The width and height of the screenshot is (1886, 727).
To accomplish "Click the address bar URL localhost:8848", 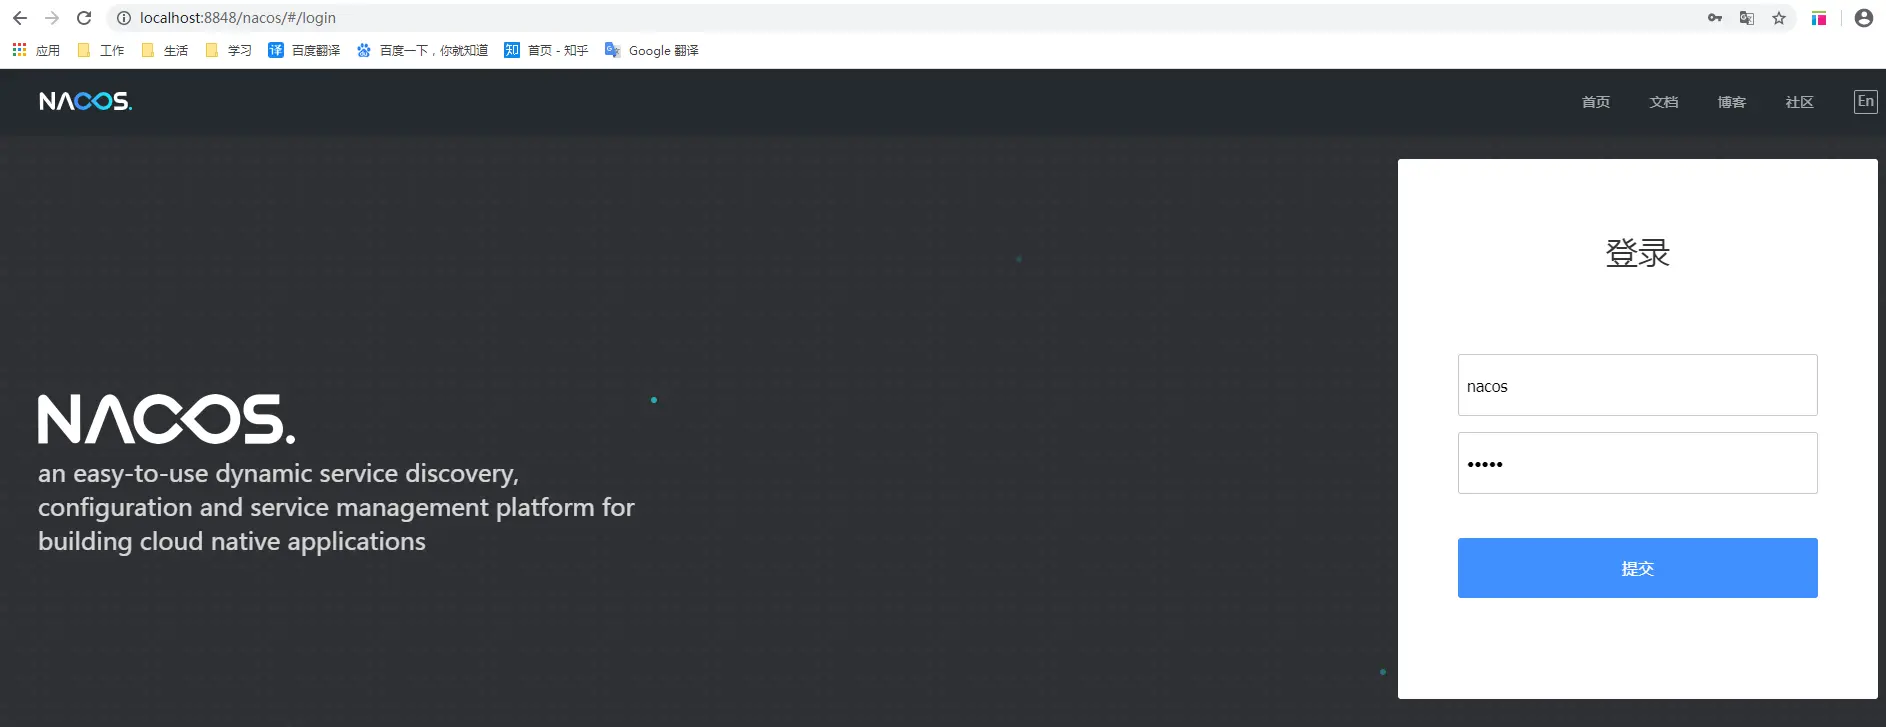I will 238,18.
